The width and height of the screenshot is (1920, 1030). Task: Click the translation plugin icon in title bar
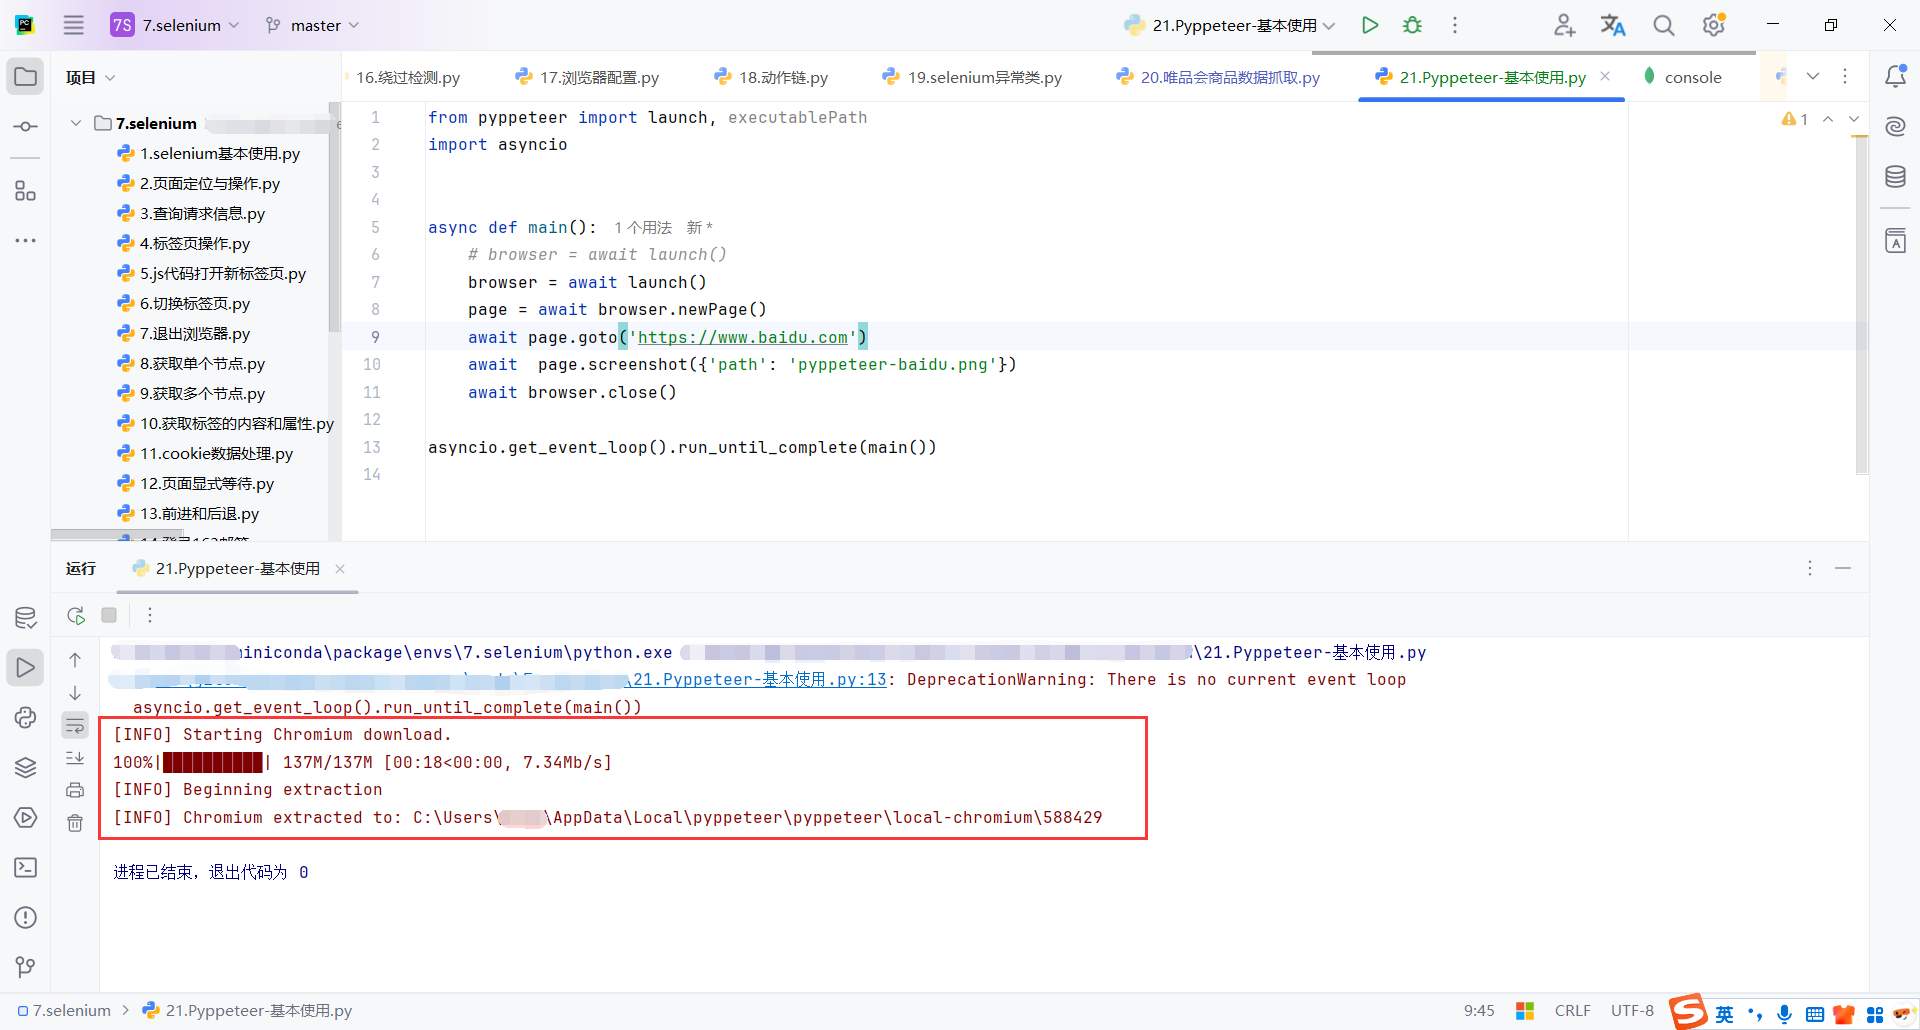(x=1613, y=25)
